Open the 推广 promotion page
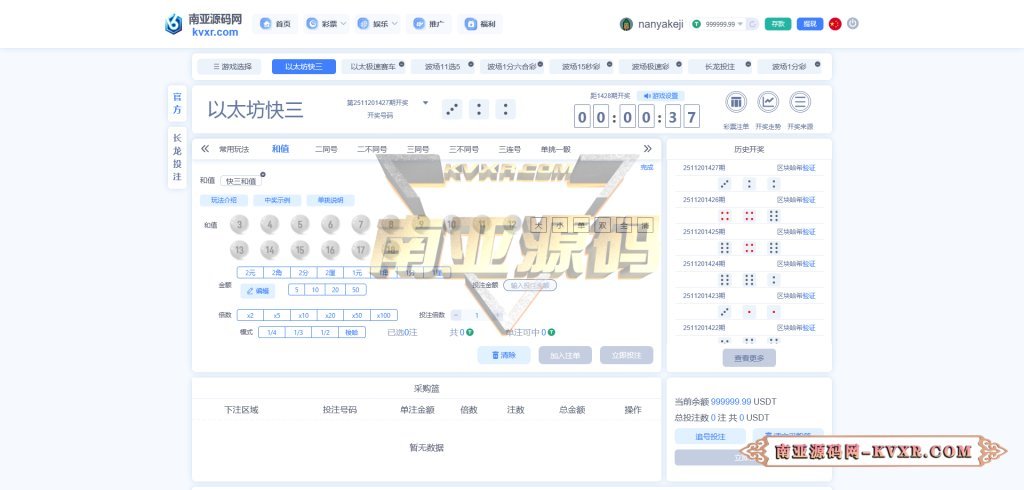The width and height of the screenshot is (1024, 490). 428,24
